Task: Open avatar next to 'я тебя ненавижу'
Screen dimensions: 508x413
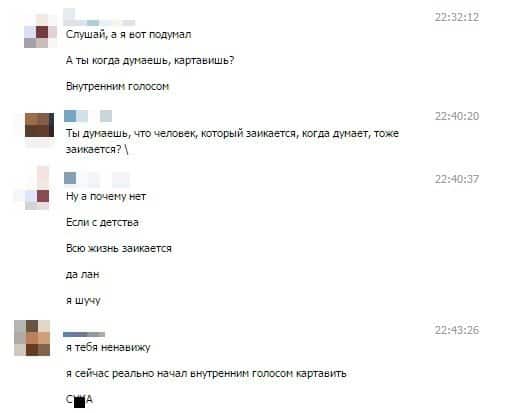Action: [x=32, y=338]
